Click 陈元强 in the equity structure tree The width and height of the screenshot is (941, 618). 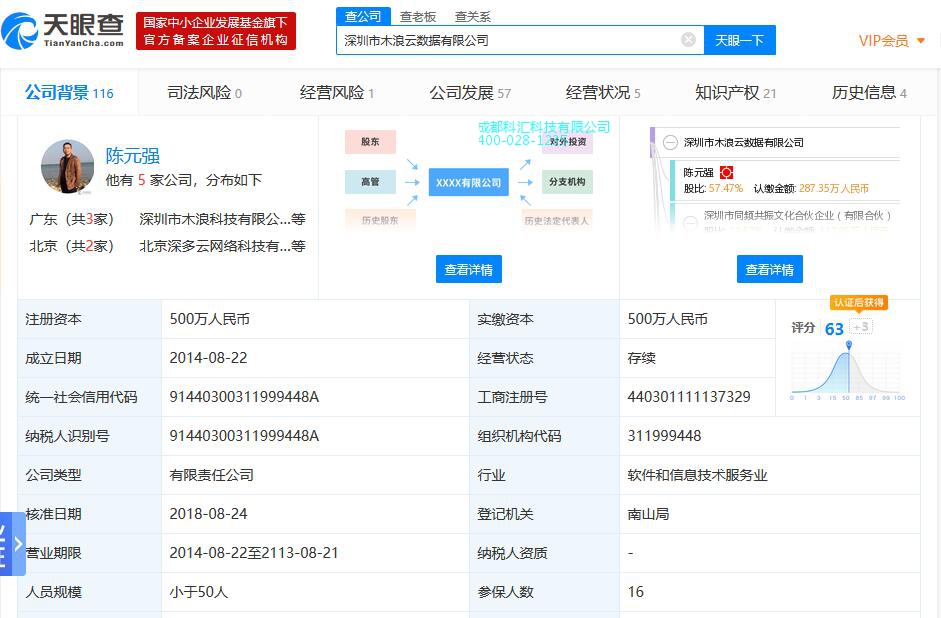click(x=699, y=173)
